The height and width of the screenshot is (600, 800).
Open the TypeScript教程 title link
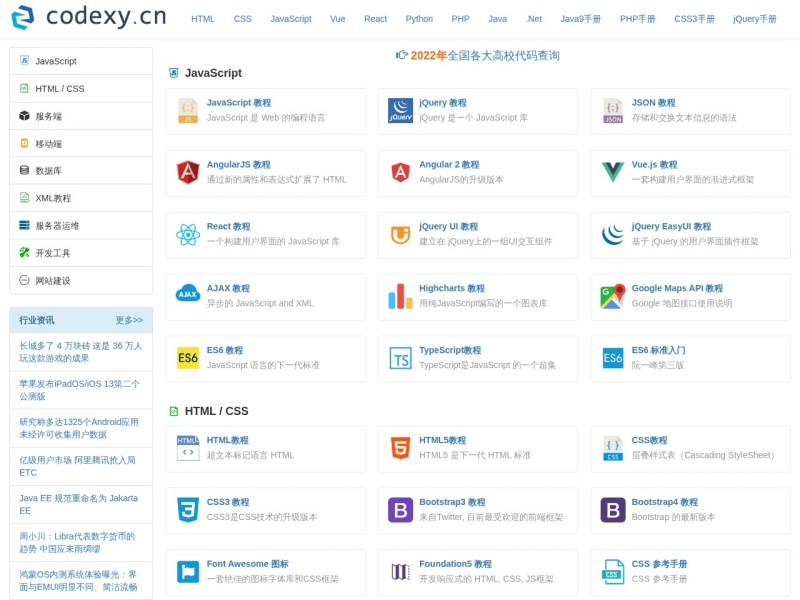point(450,350)
